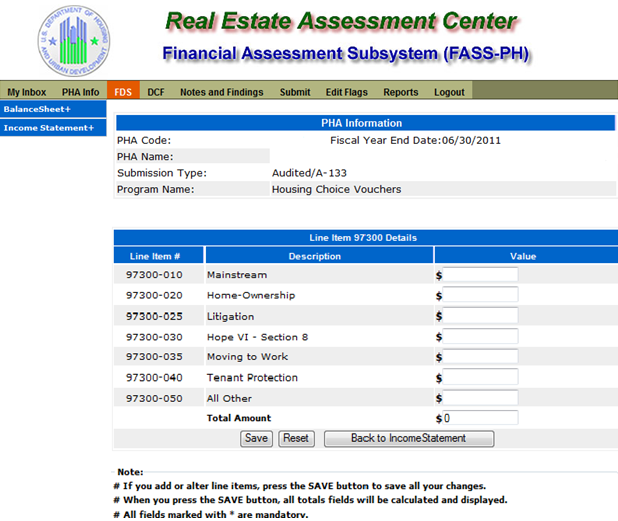Expand the BalanceSheet+ sidebar section
Image resolution: width=618 pixels, height=521 pixels.
(x=53, y=109)
